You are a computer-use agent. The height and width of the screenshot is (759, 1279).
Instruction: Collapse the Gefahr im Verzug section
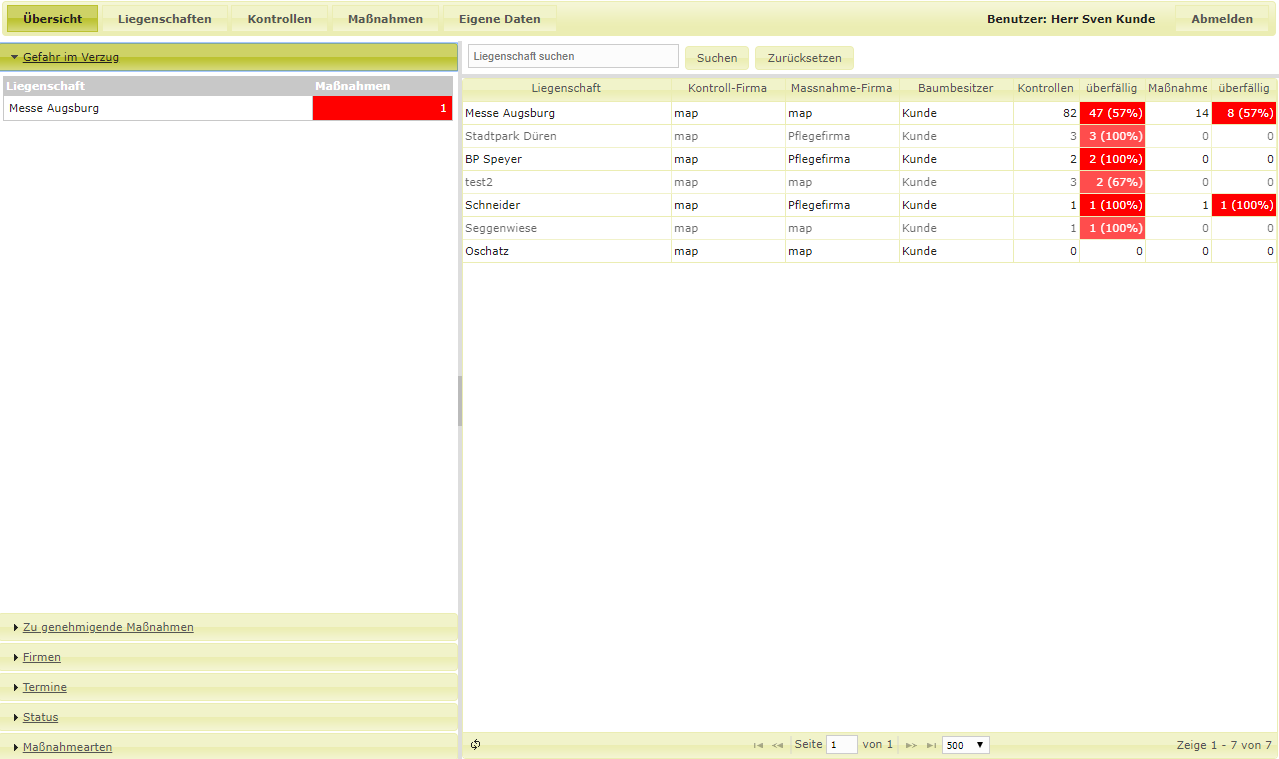pyautogui.click(x=70, y=57)
